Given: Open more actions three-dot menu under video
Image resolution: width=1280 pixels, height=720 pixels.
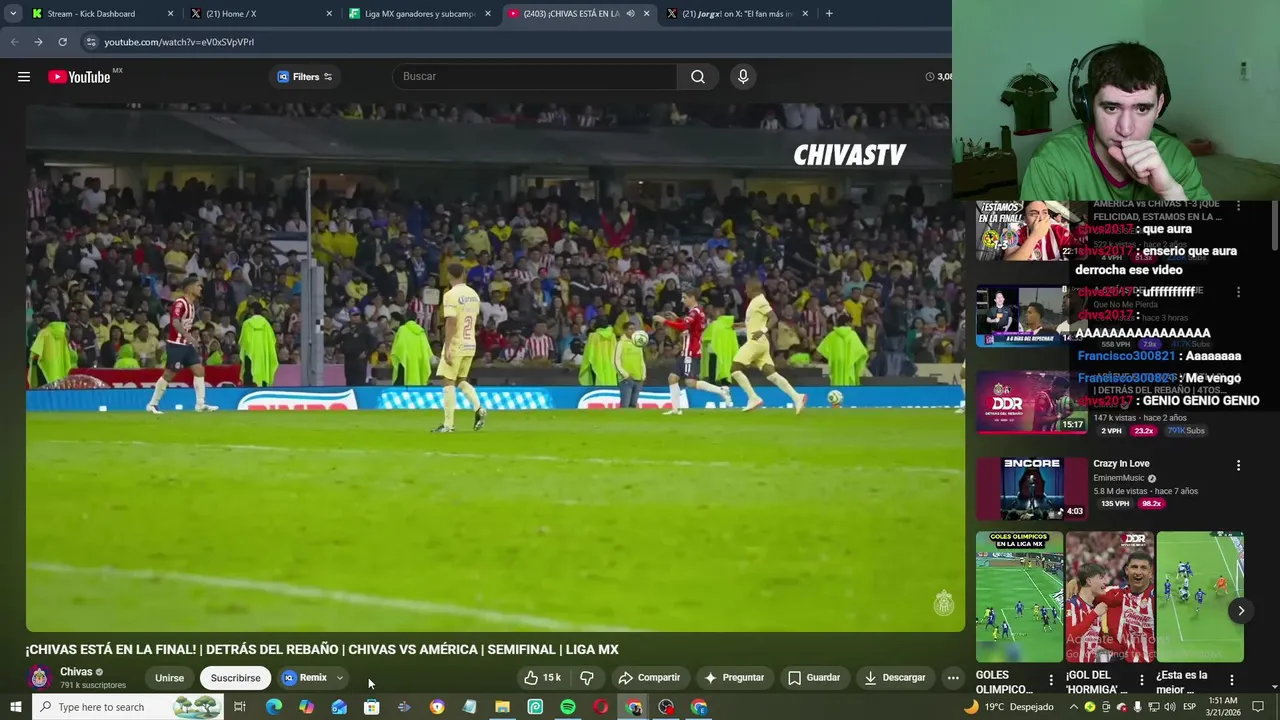Looking at the screenshot, I should coord(953,678).
